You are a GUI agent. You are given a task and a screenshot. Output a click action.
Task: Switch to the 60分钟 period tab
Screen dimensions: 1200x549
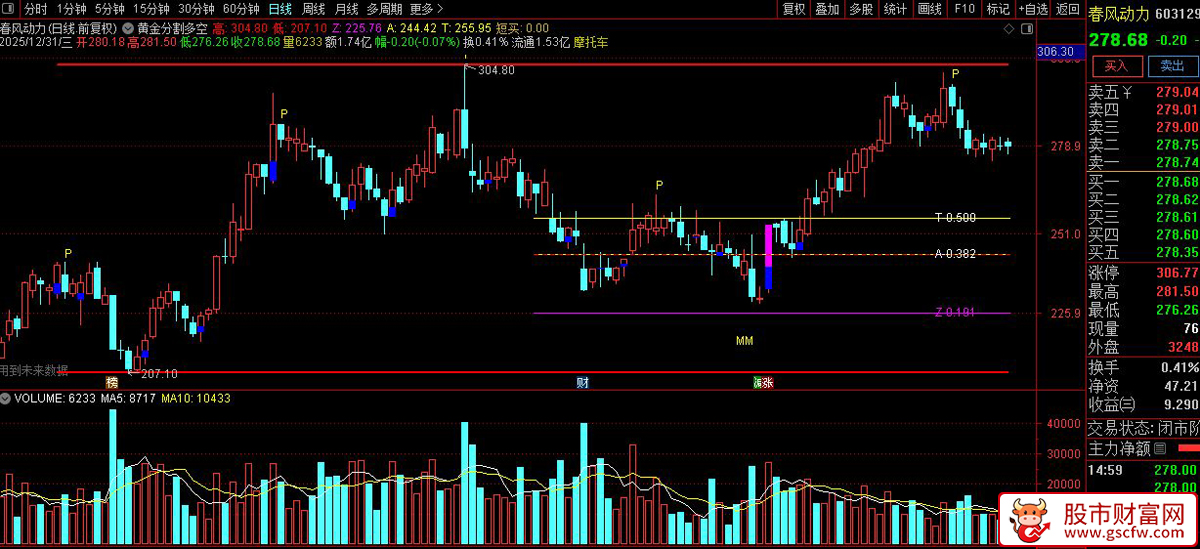(x=241, y=9)
